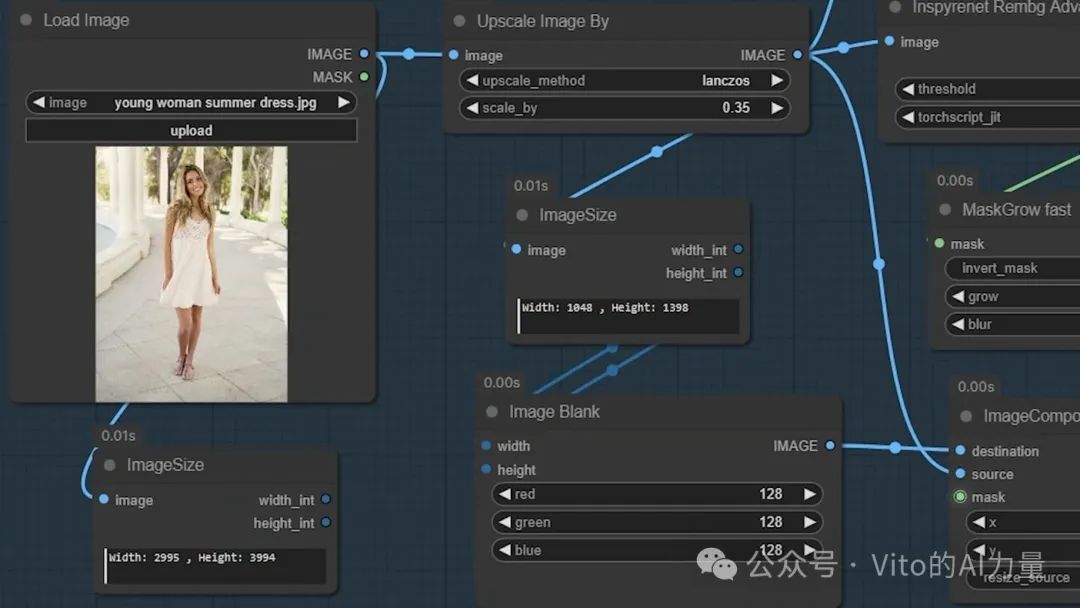Click the link midpoint between Load Image and Upscale
1080x608 pixels.
(409, 54)
